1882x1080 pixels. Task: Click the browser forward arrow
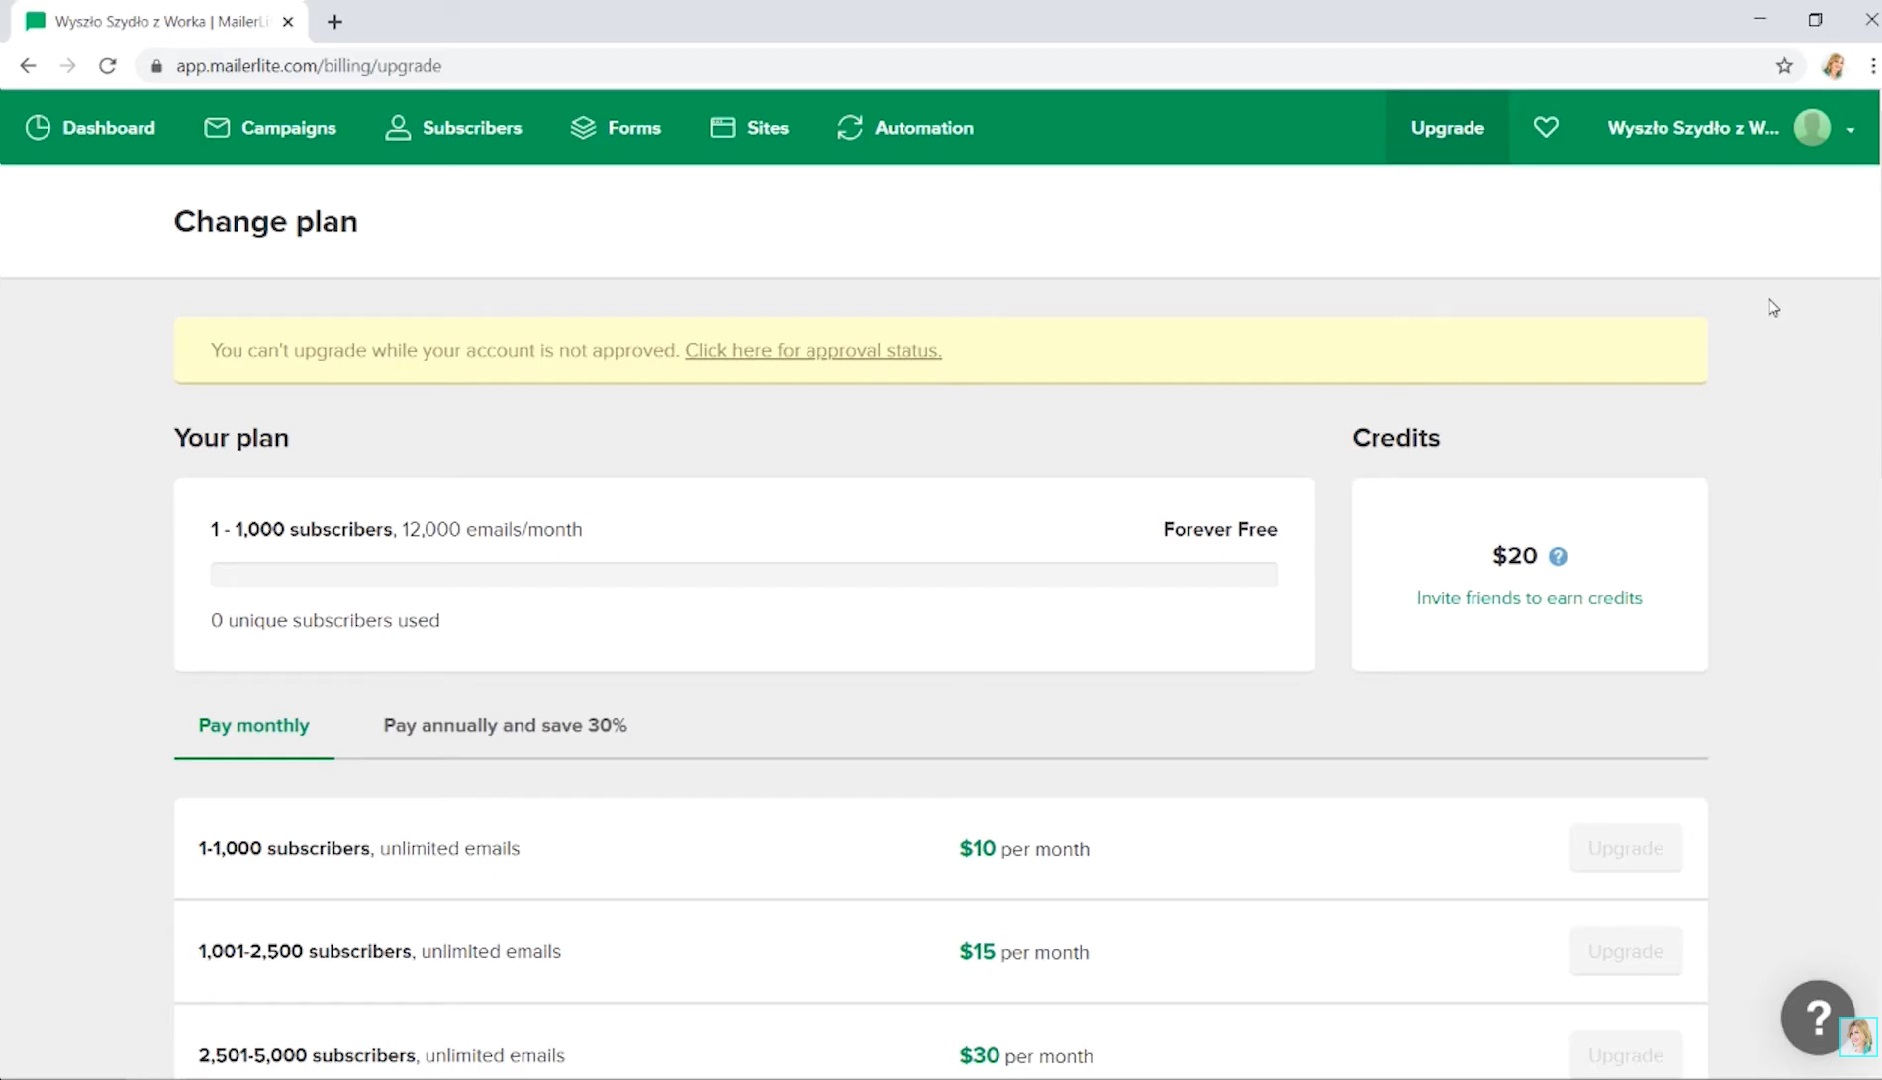coord(67,66)
